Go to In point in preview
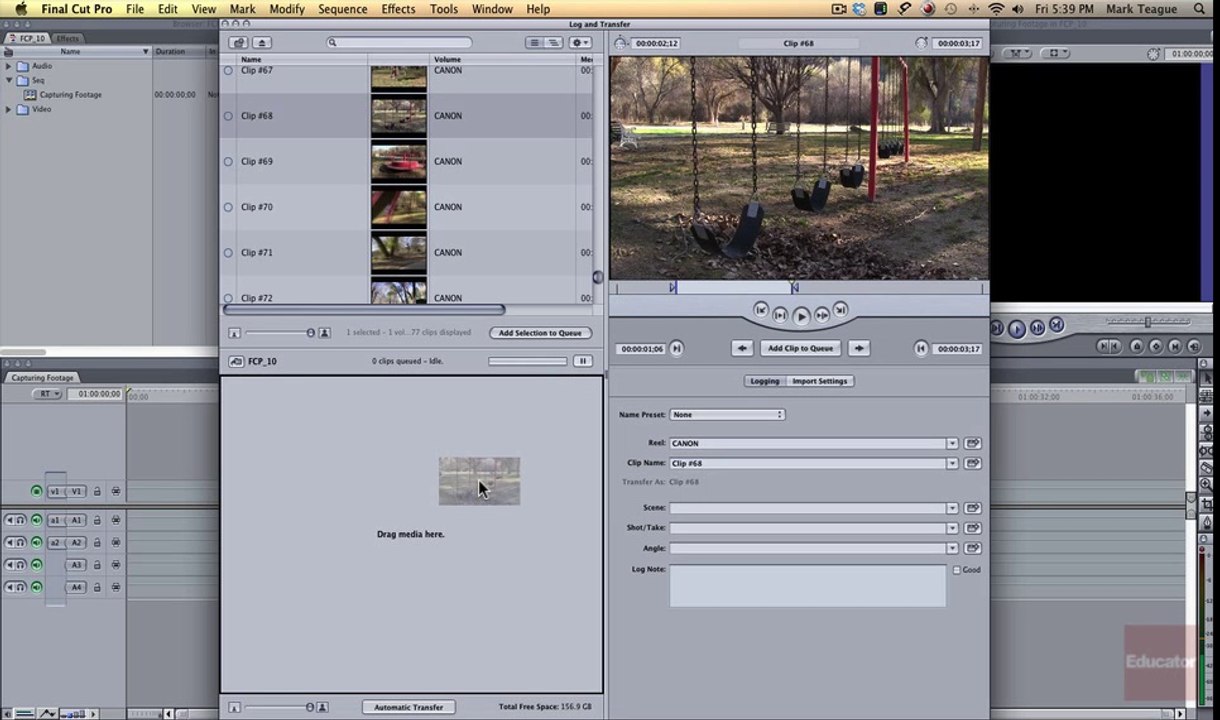1220x720 pixels. pos(761,311)
